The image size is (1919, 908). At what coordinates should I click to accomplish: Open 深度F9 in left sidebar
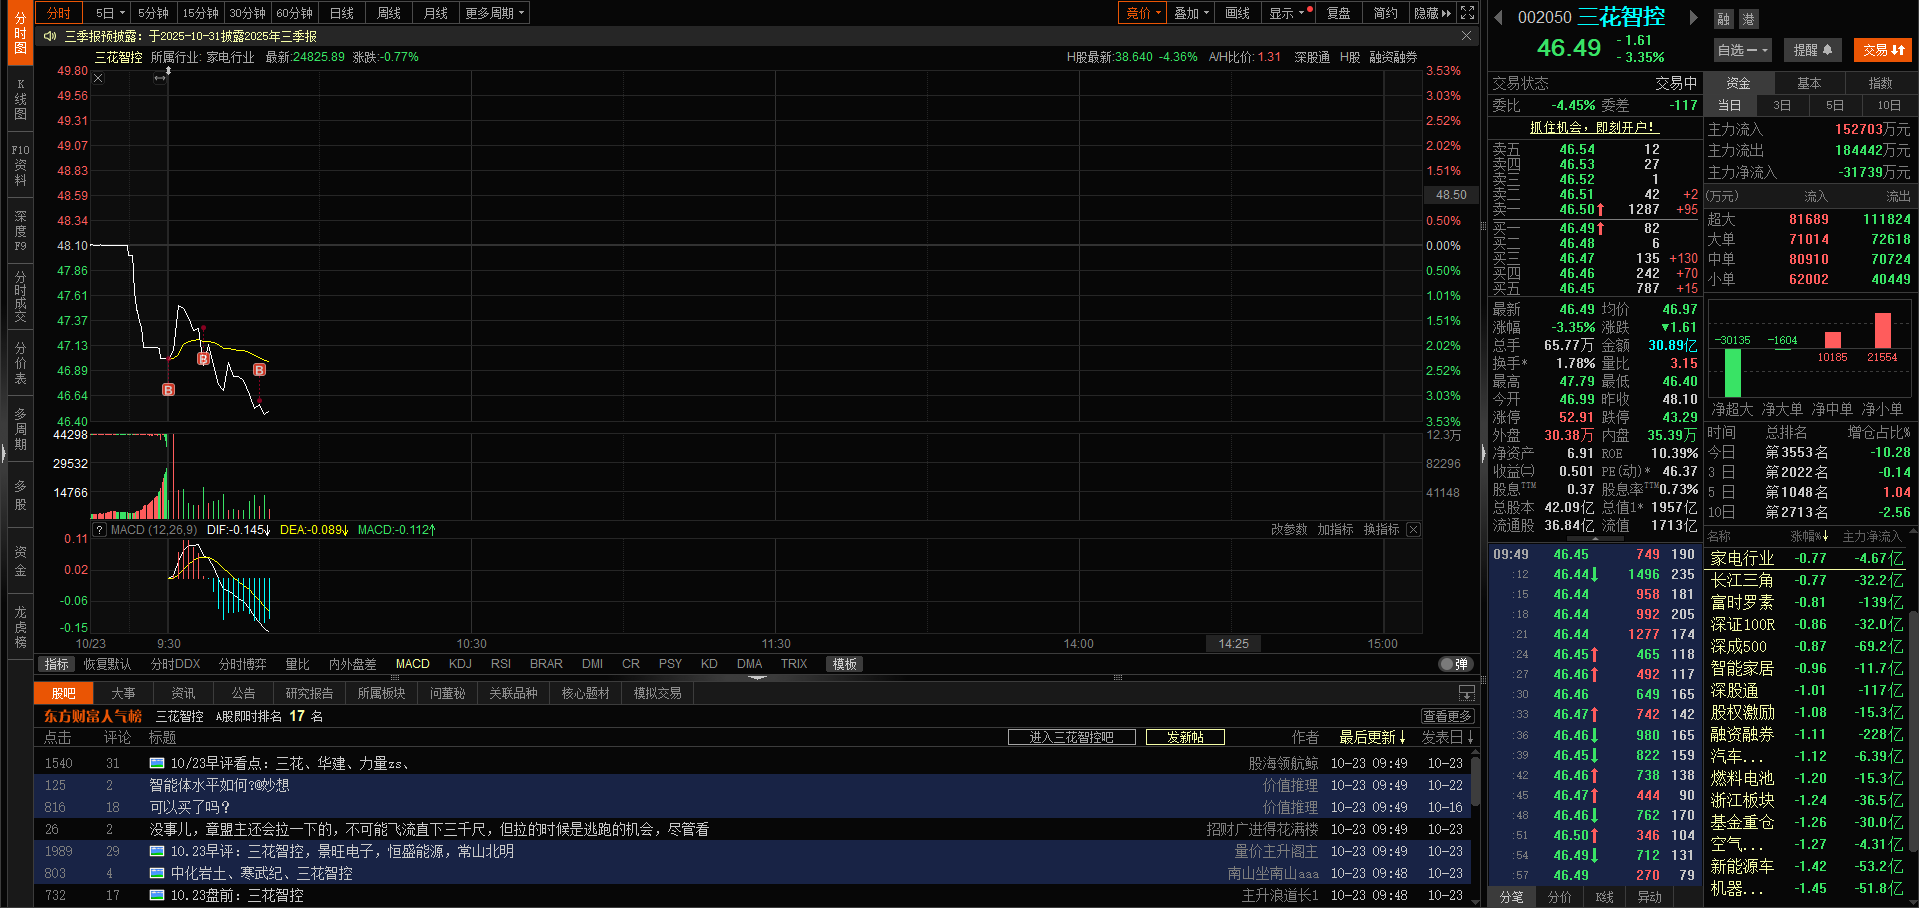pyautogui.click(x=20, y=231)
